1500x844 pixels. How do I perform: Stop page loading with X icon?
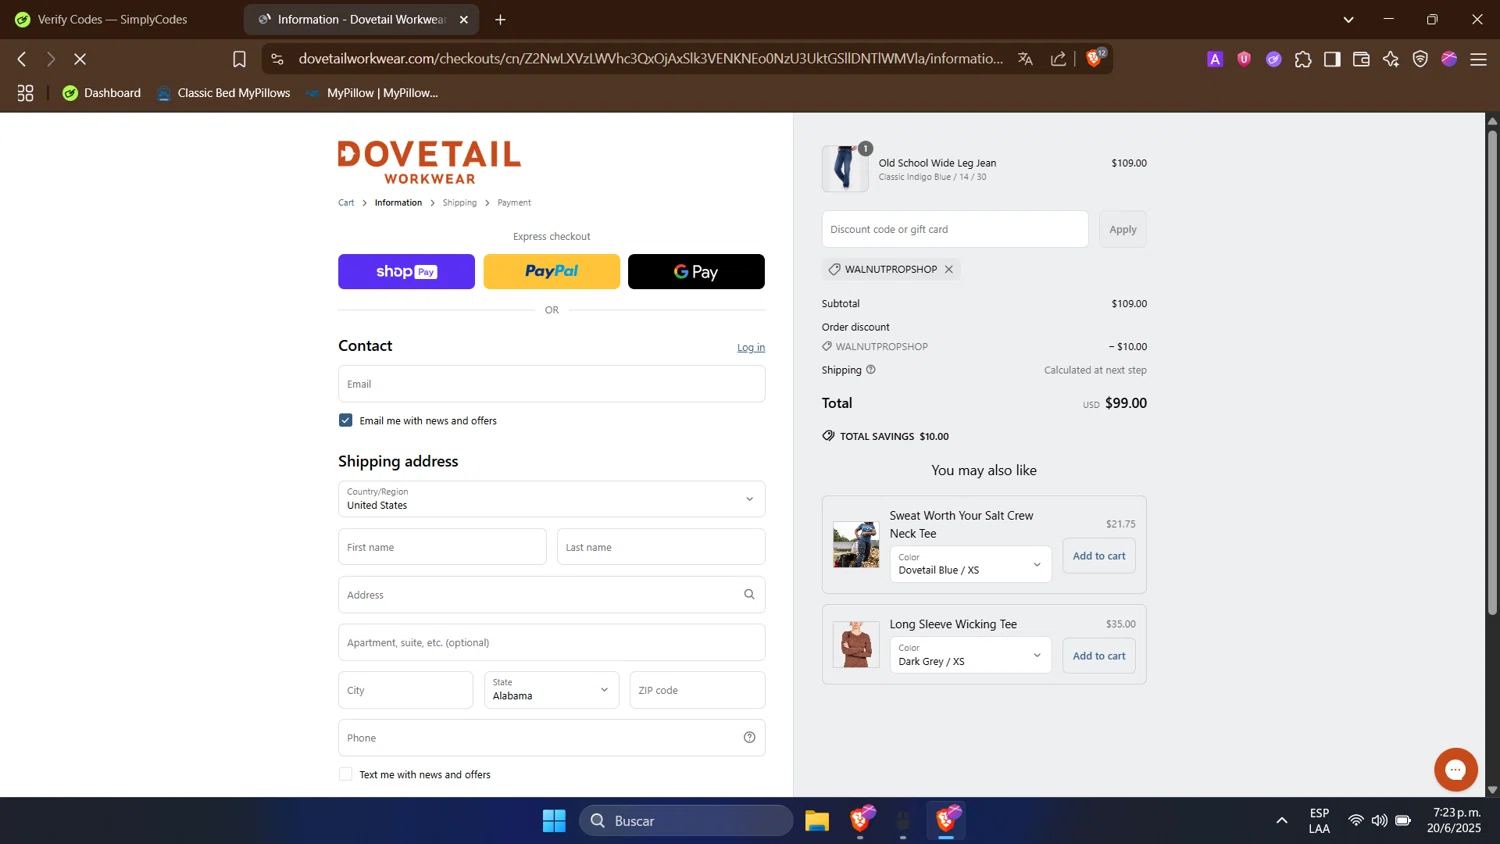coord(80,59)
